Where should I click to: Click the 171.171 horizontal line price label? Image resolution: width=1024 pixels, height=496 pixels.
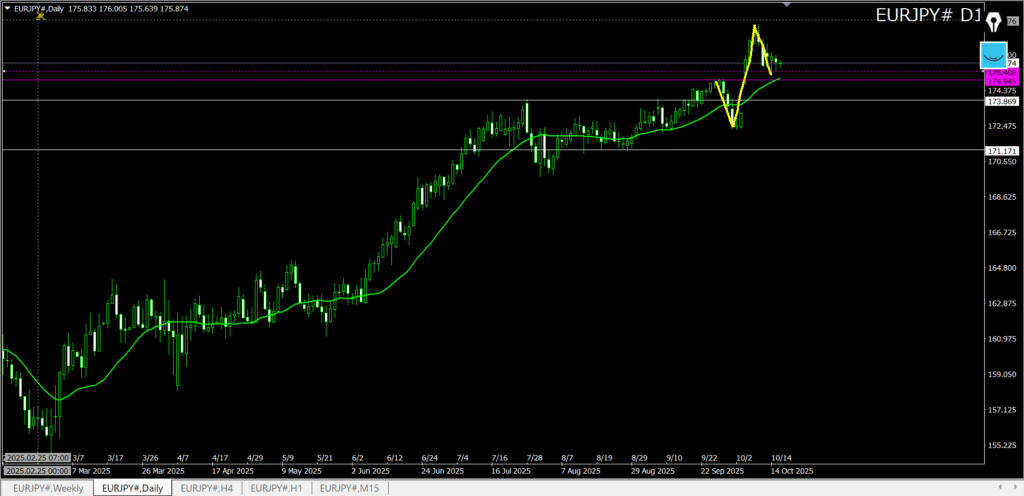pos(1001,150)
